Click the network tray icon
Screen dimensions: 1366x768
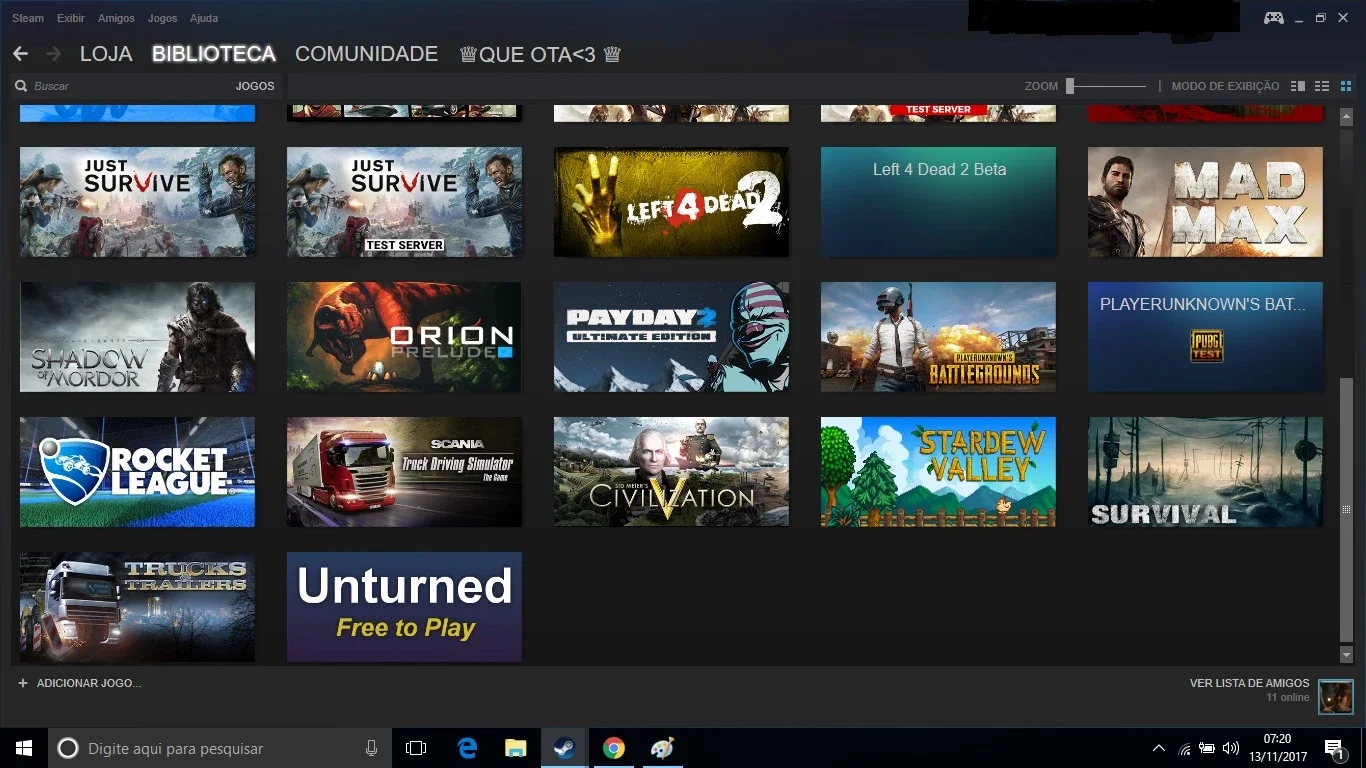[x=1185, y=748]
